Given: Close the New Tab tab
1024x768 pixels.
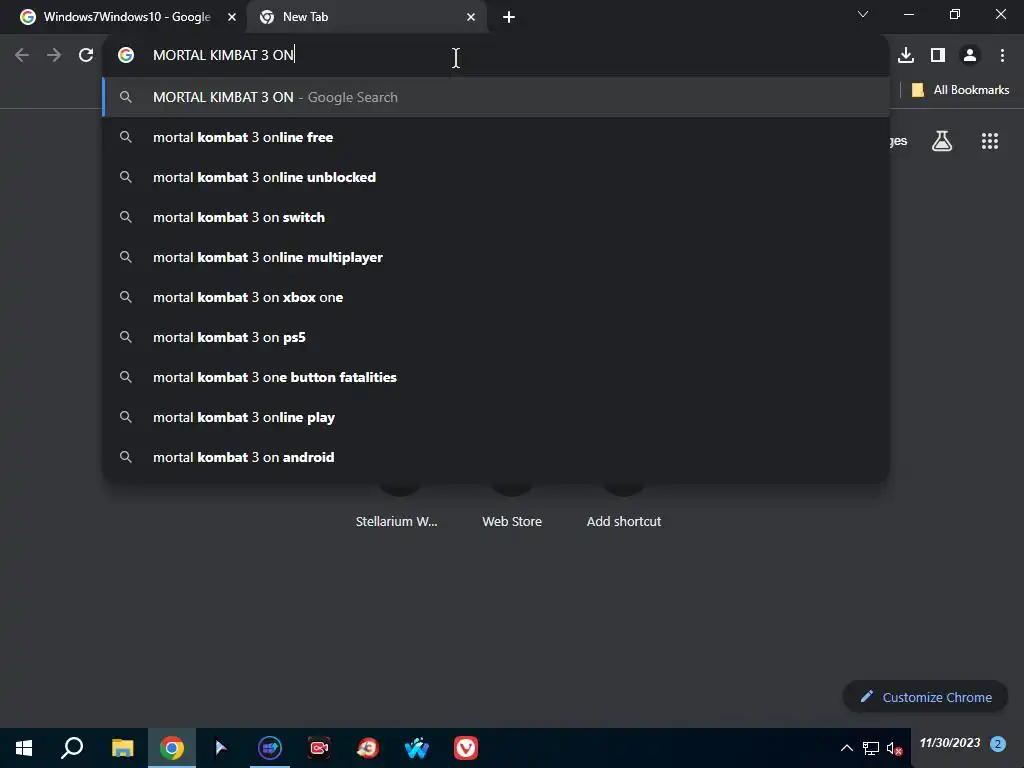Looking at the screenshot, I should 471,17.
